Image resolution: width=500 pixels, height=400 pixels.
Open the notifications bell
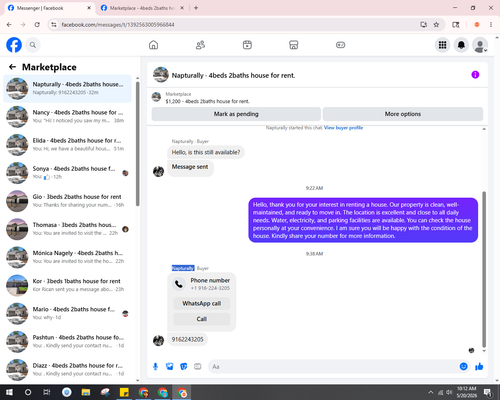click(x=461, y=45)
